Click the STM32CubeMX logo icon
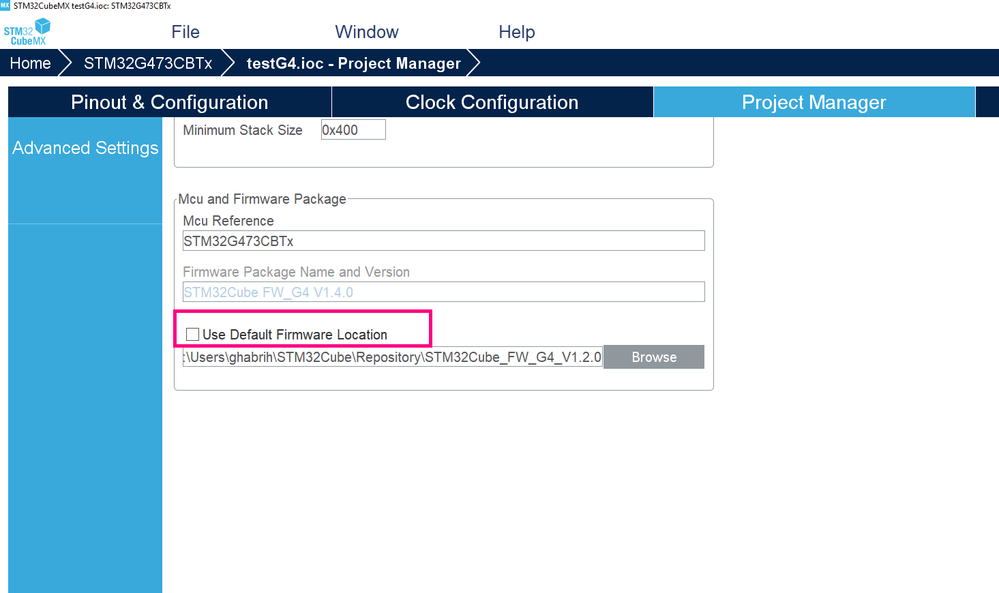The width and height of the screenshot is (999, 593). pos(27,32)
